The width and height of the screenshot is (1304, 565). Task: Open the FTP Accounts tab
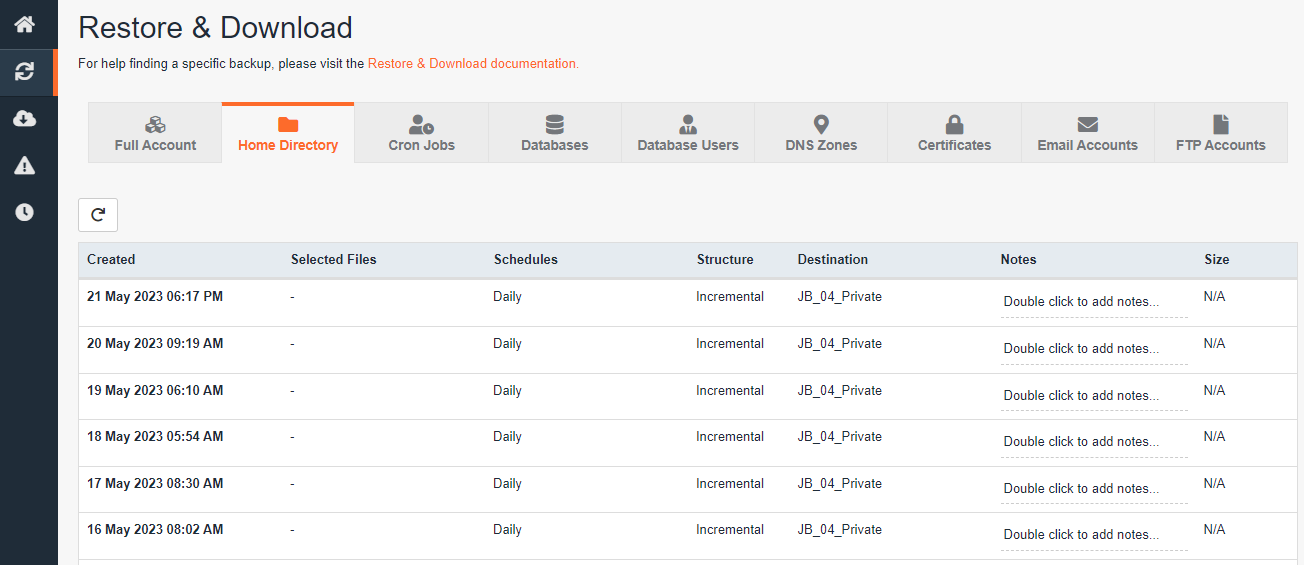(x=1220, y=134)
